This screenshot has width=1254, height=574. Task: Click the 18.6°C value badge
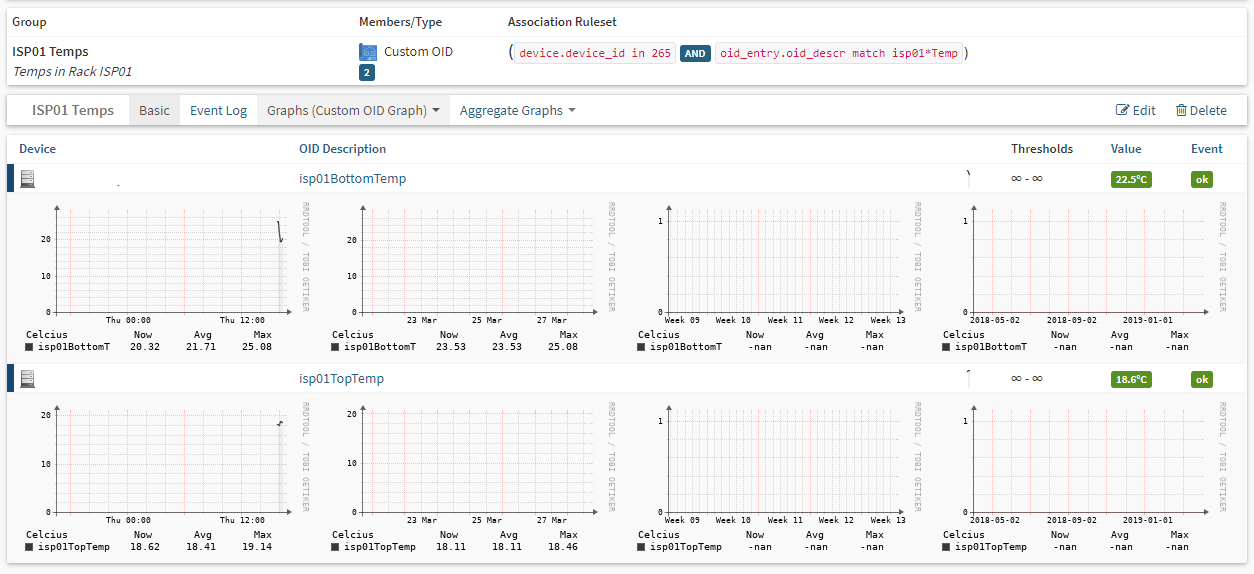[1131, 380]
